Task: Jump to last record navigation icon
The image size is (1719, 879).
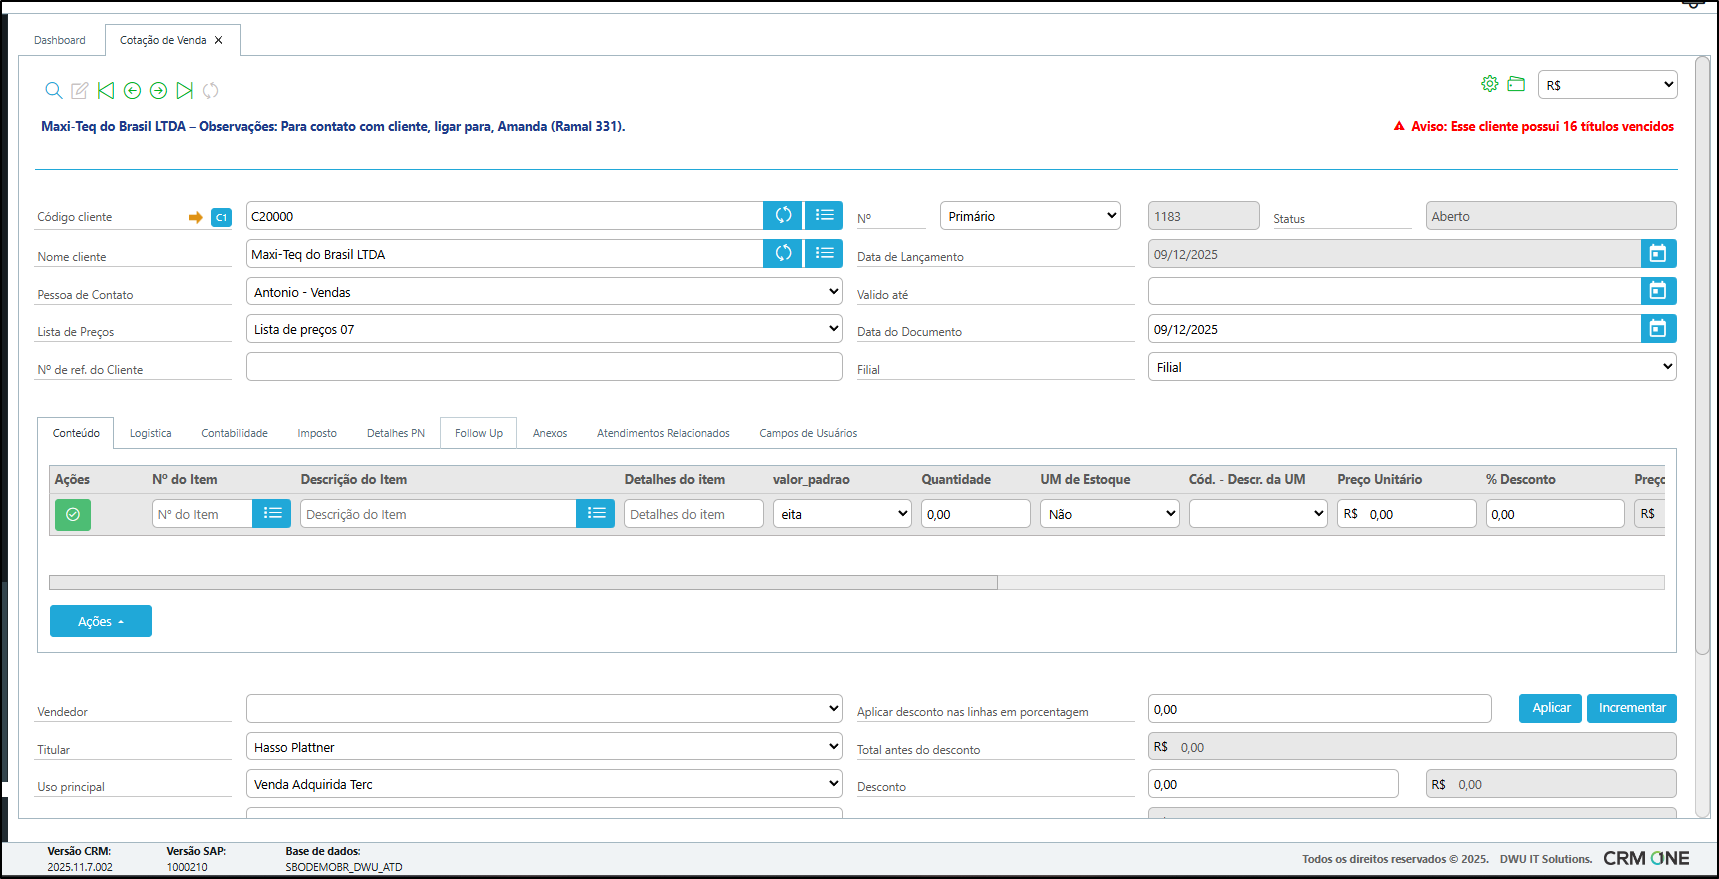Action: click(184, 91)
